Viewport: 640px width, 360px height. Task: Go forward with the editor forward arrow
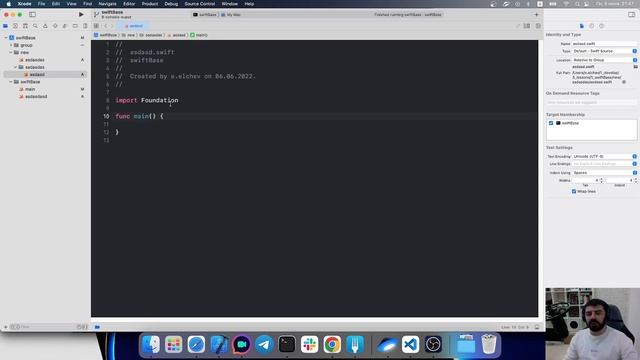(112, 26)
